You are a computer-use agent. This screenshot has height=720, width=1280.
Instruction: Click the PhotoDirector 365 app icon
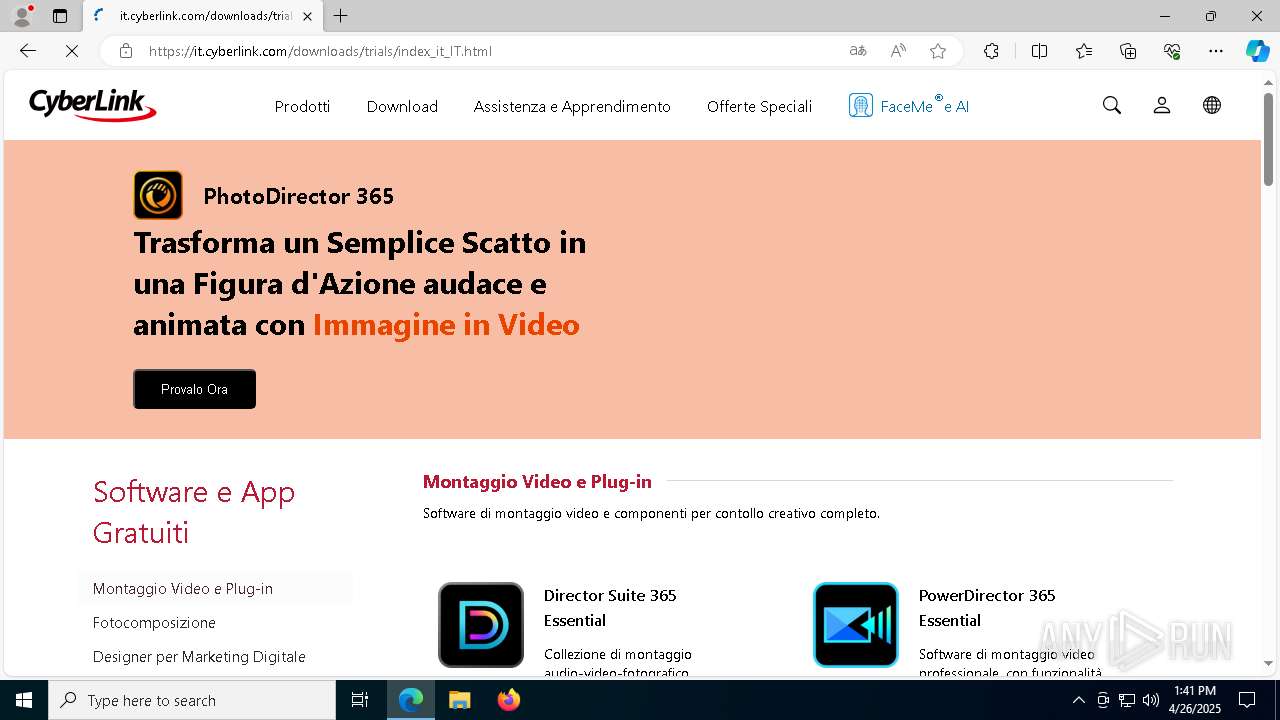pos(158,195)
